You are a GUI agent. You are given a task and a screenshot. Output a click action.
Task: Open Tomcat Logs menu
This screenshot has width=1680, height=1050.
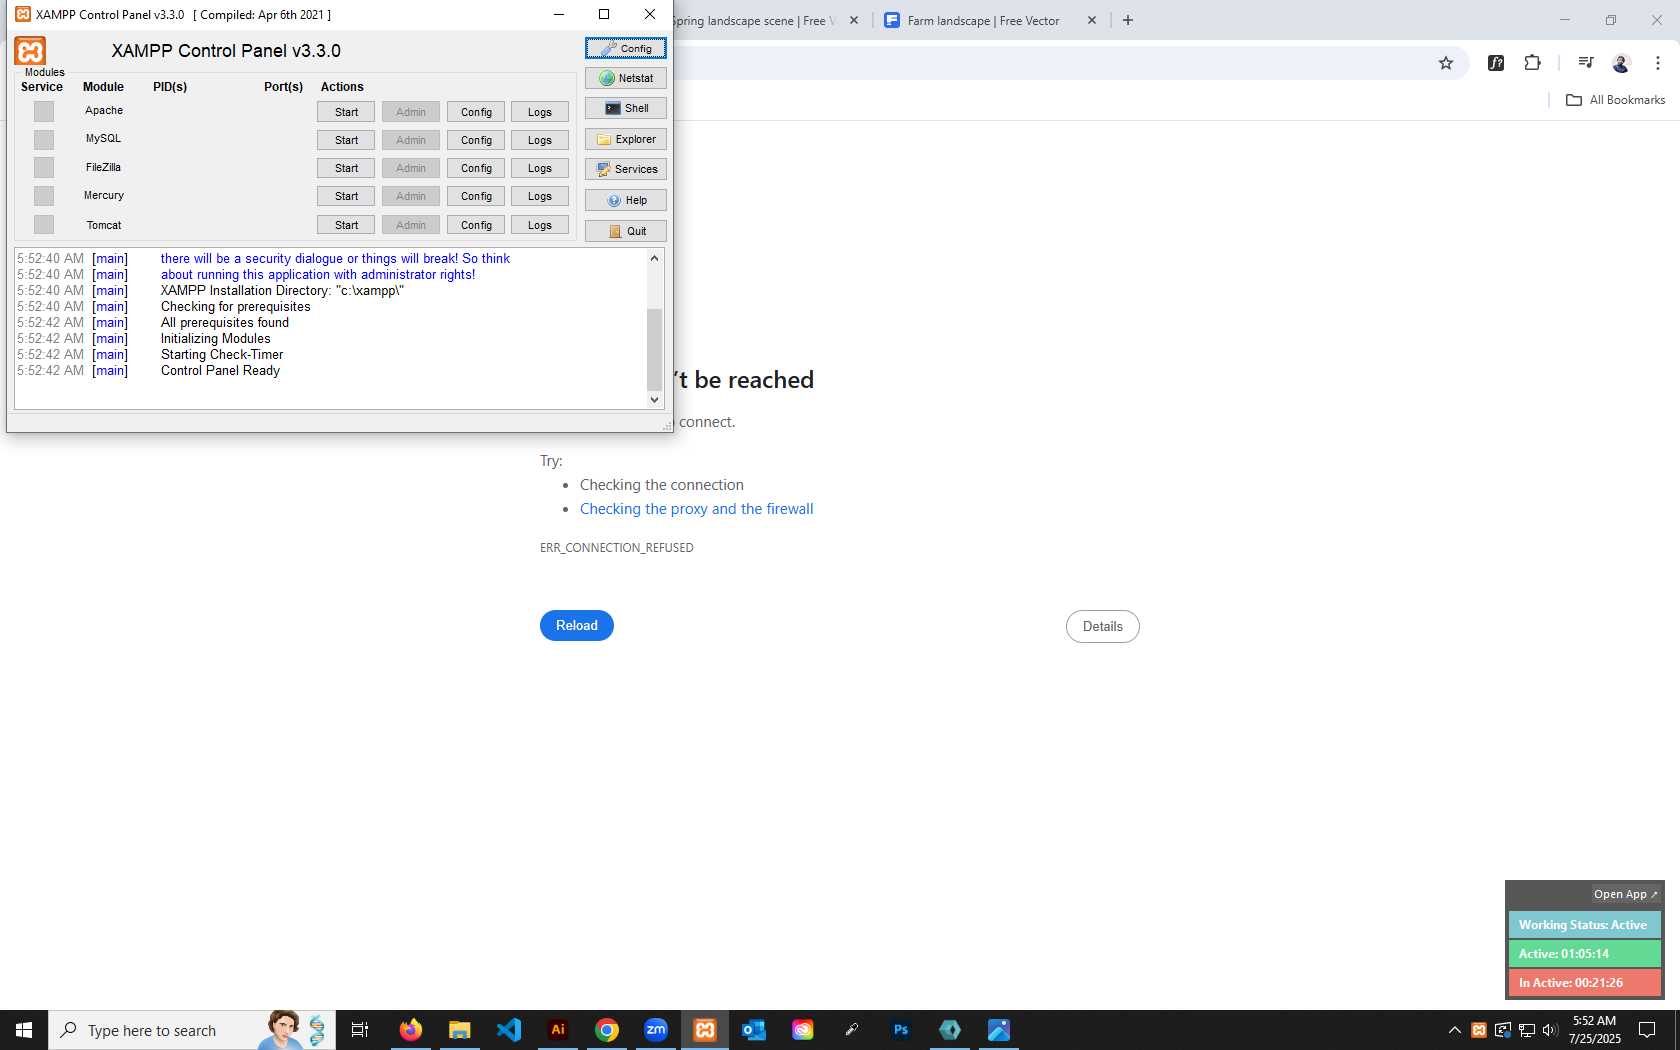coord(540,225)
